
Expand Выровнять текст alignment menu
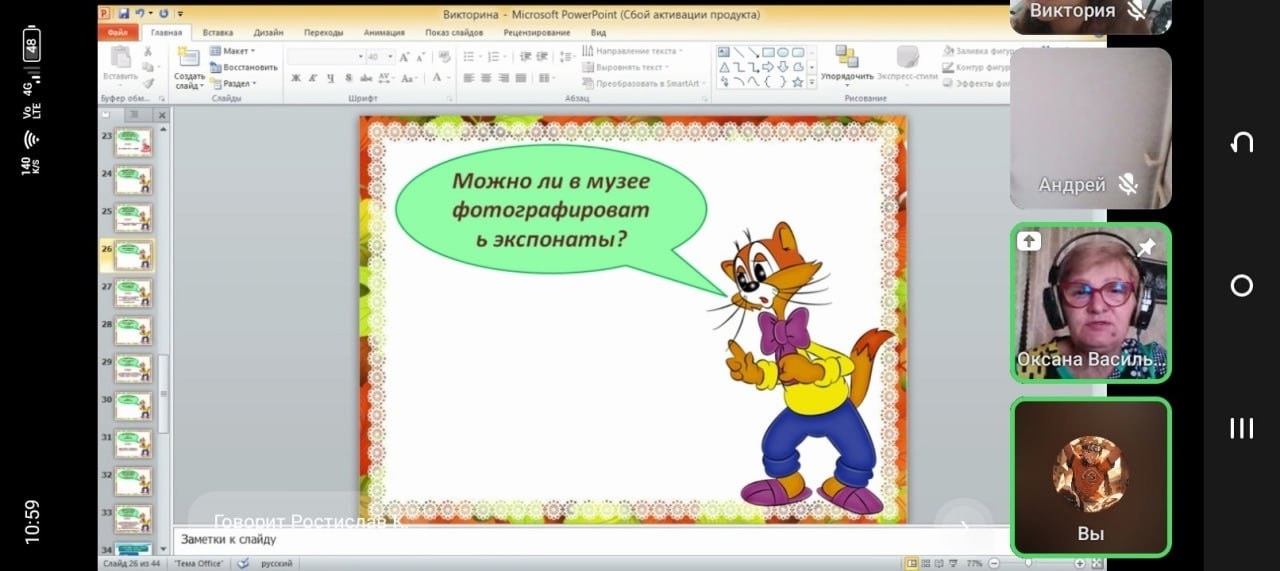pos(625,67)
